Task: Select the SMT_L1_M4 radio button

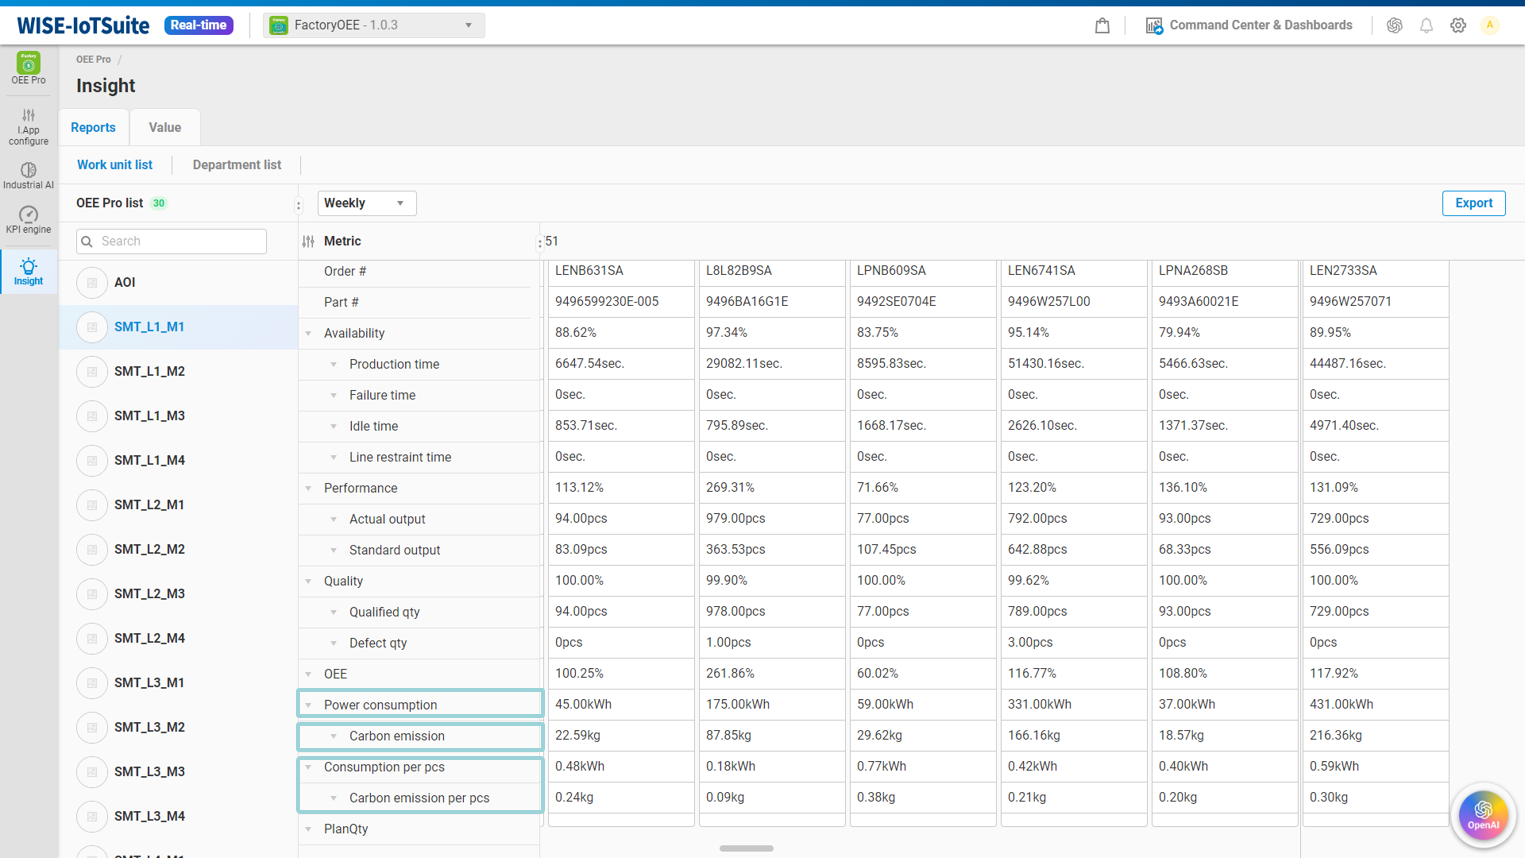Action: pyautogui.click(x=92, y=461)
